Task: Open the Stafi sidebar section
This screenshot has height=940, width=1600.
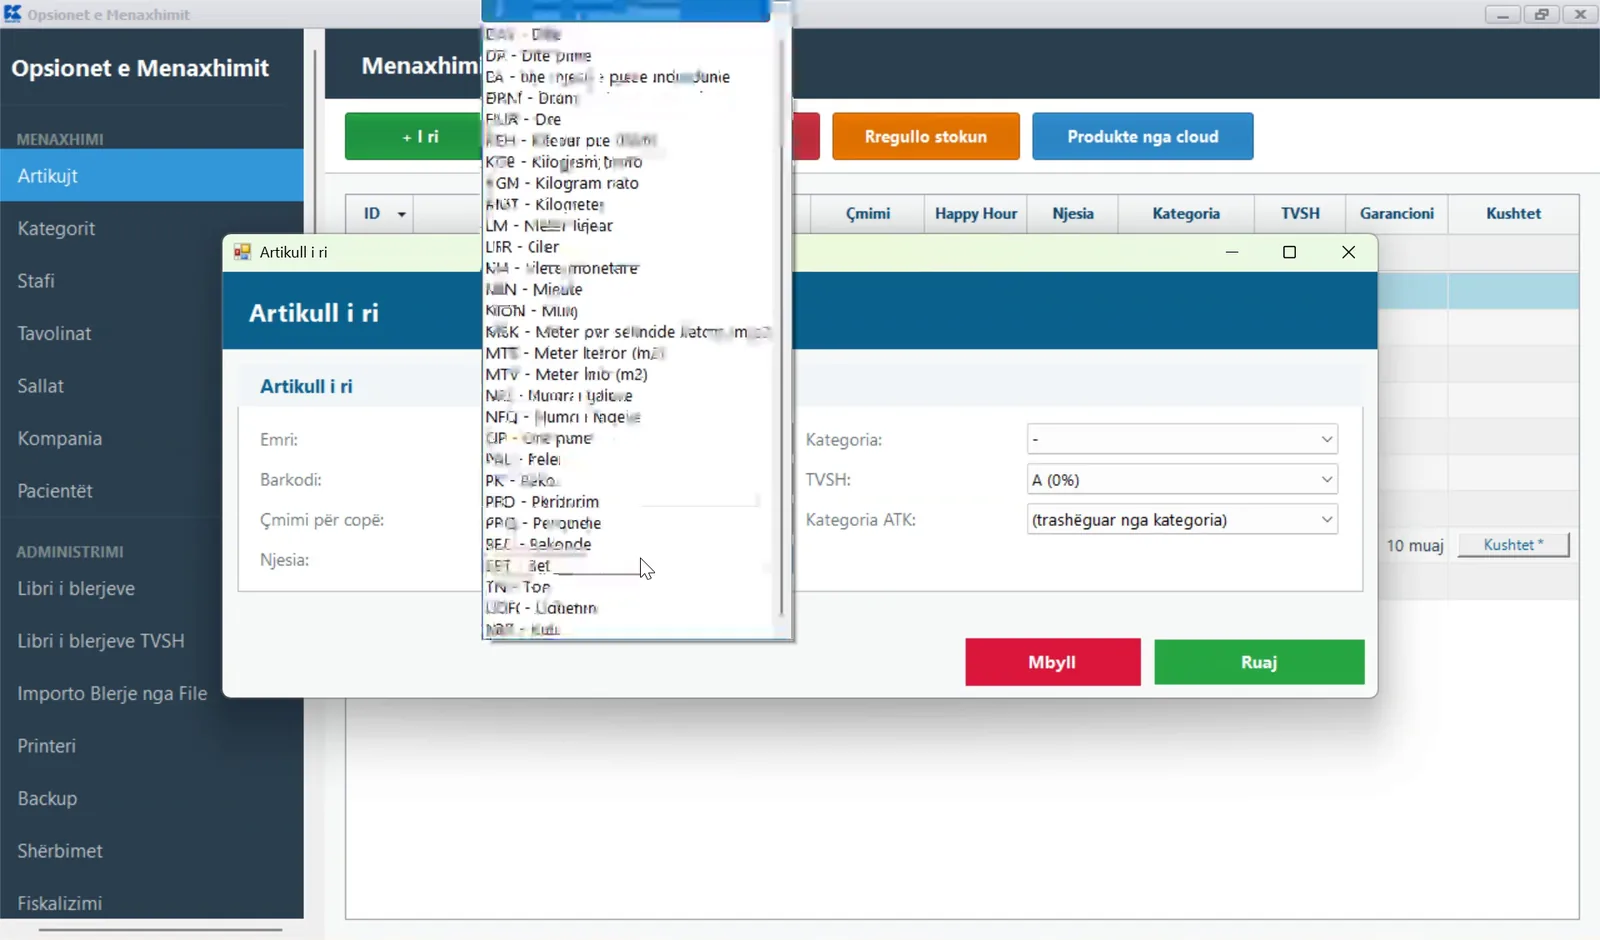Action: coord(152,281)
